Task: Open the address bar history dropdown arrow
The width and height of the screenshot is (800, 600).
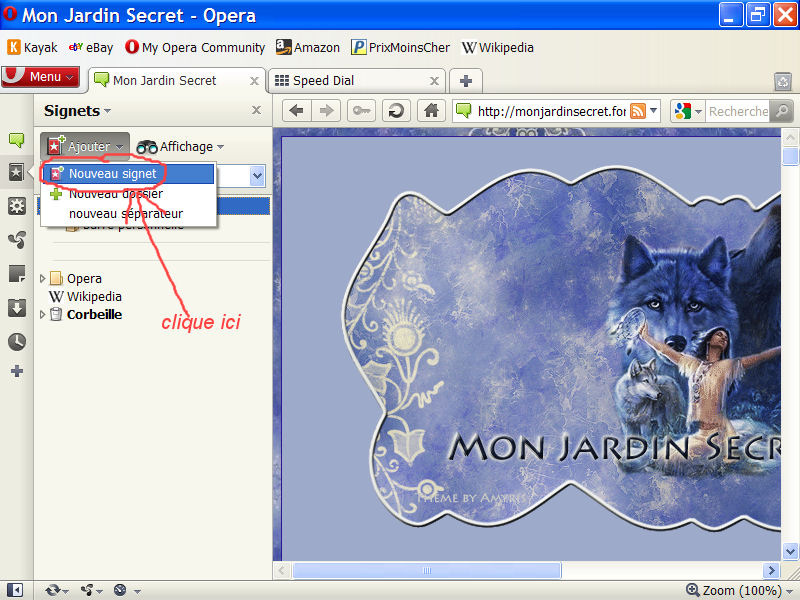Action: point(654,110)
